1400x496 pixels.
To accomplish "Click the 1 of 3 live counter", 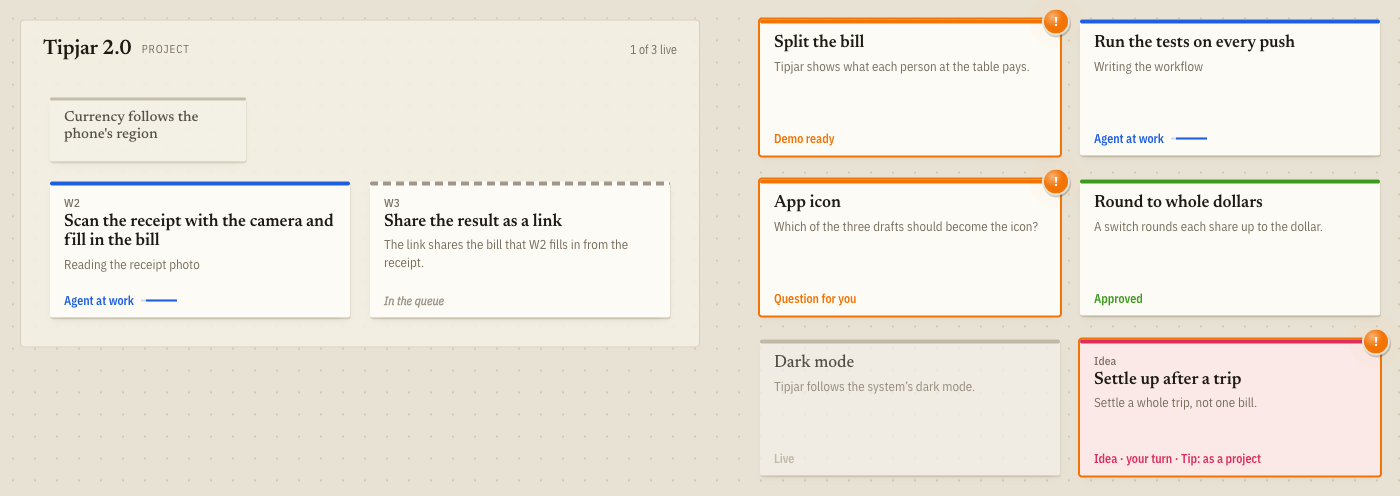I will click(652, 50).
